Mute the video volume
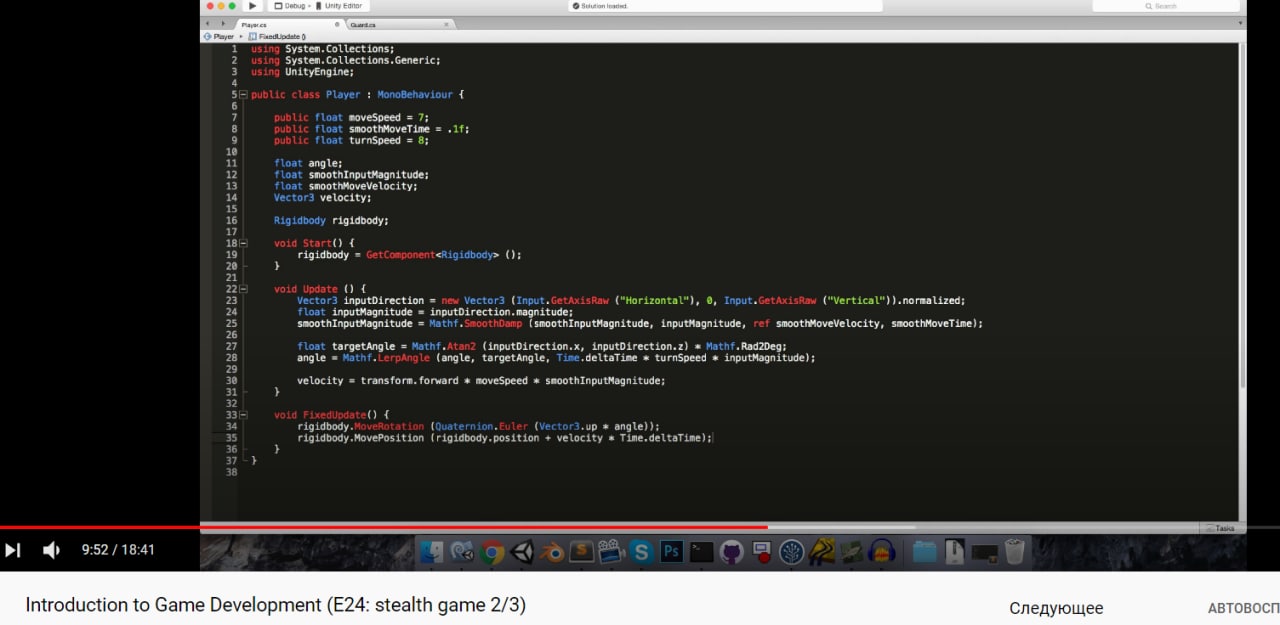Image resolution: width=1280 pixels, height=625 pixels. click(x=52, y=550)
